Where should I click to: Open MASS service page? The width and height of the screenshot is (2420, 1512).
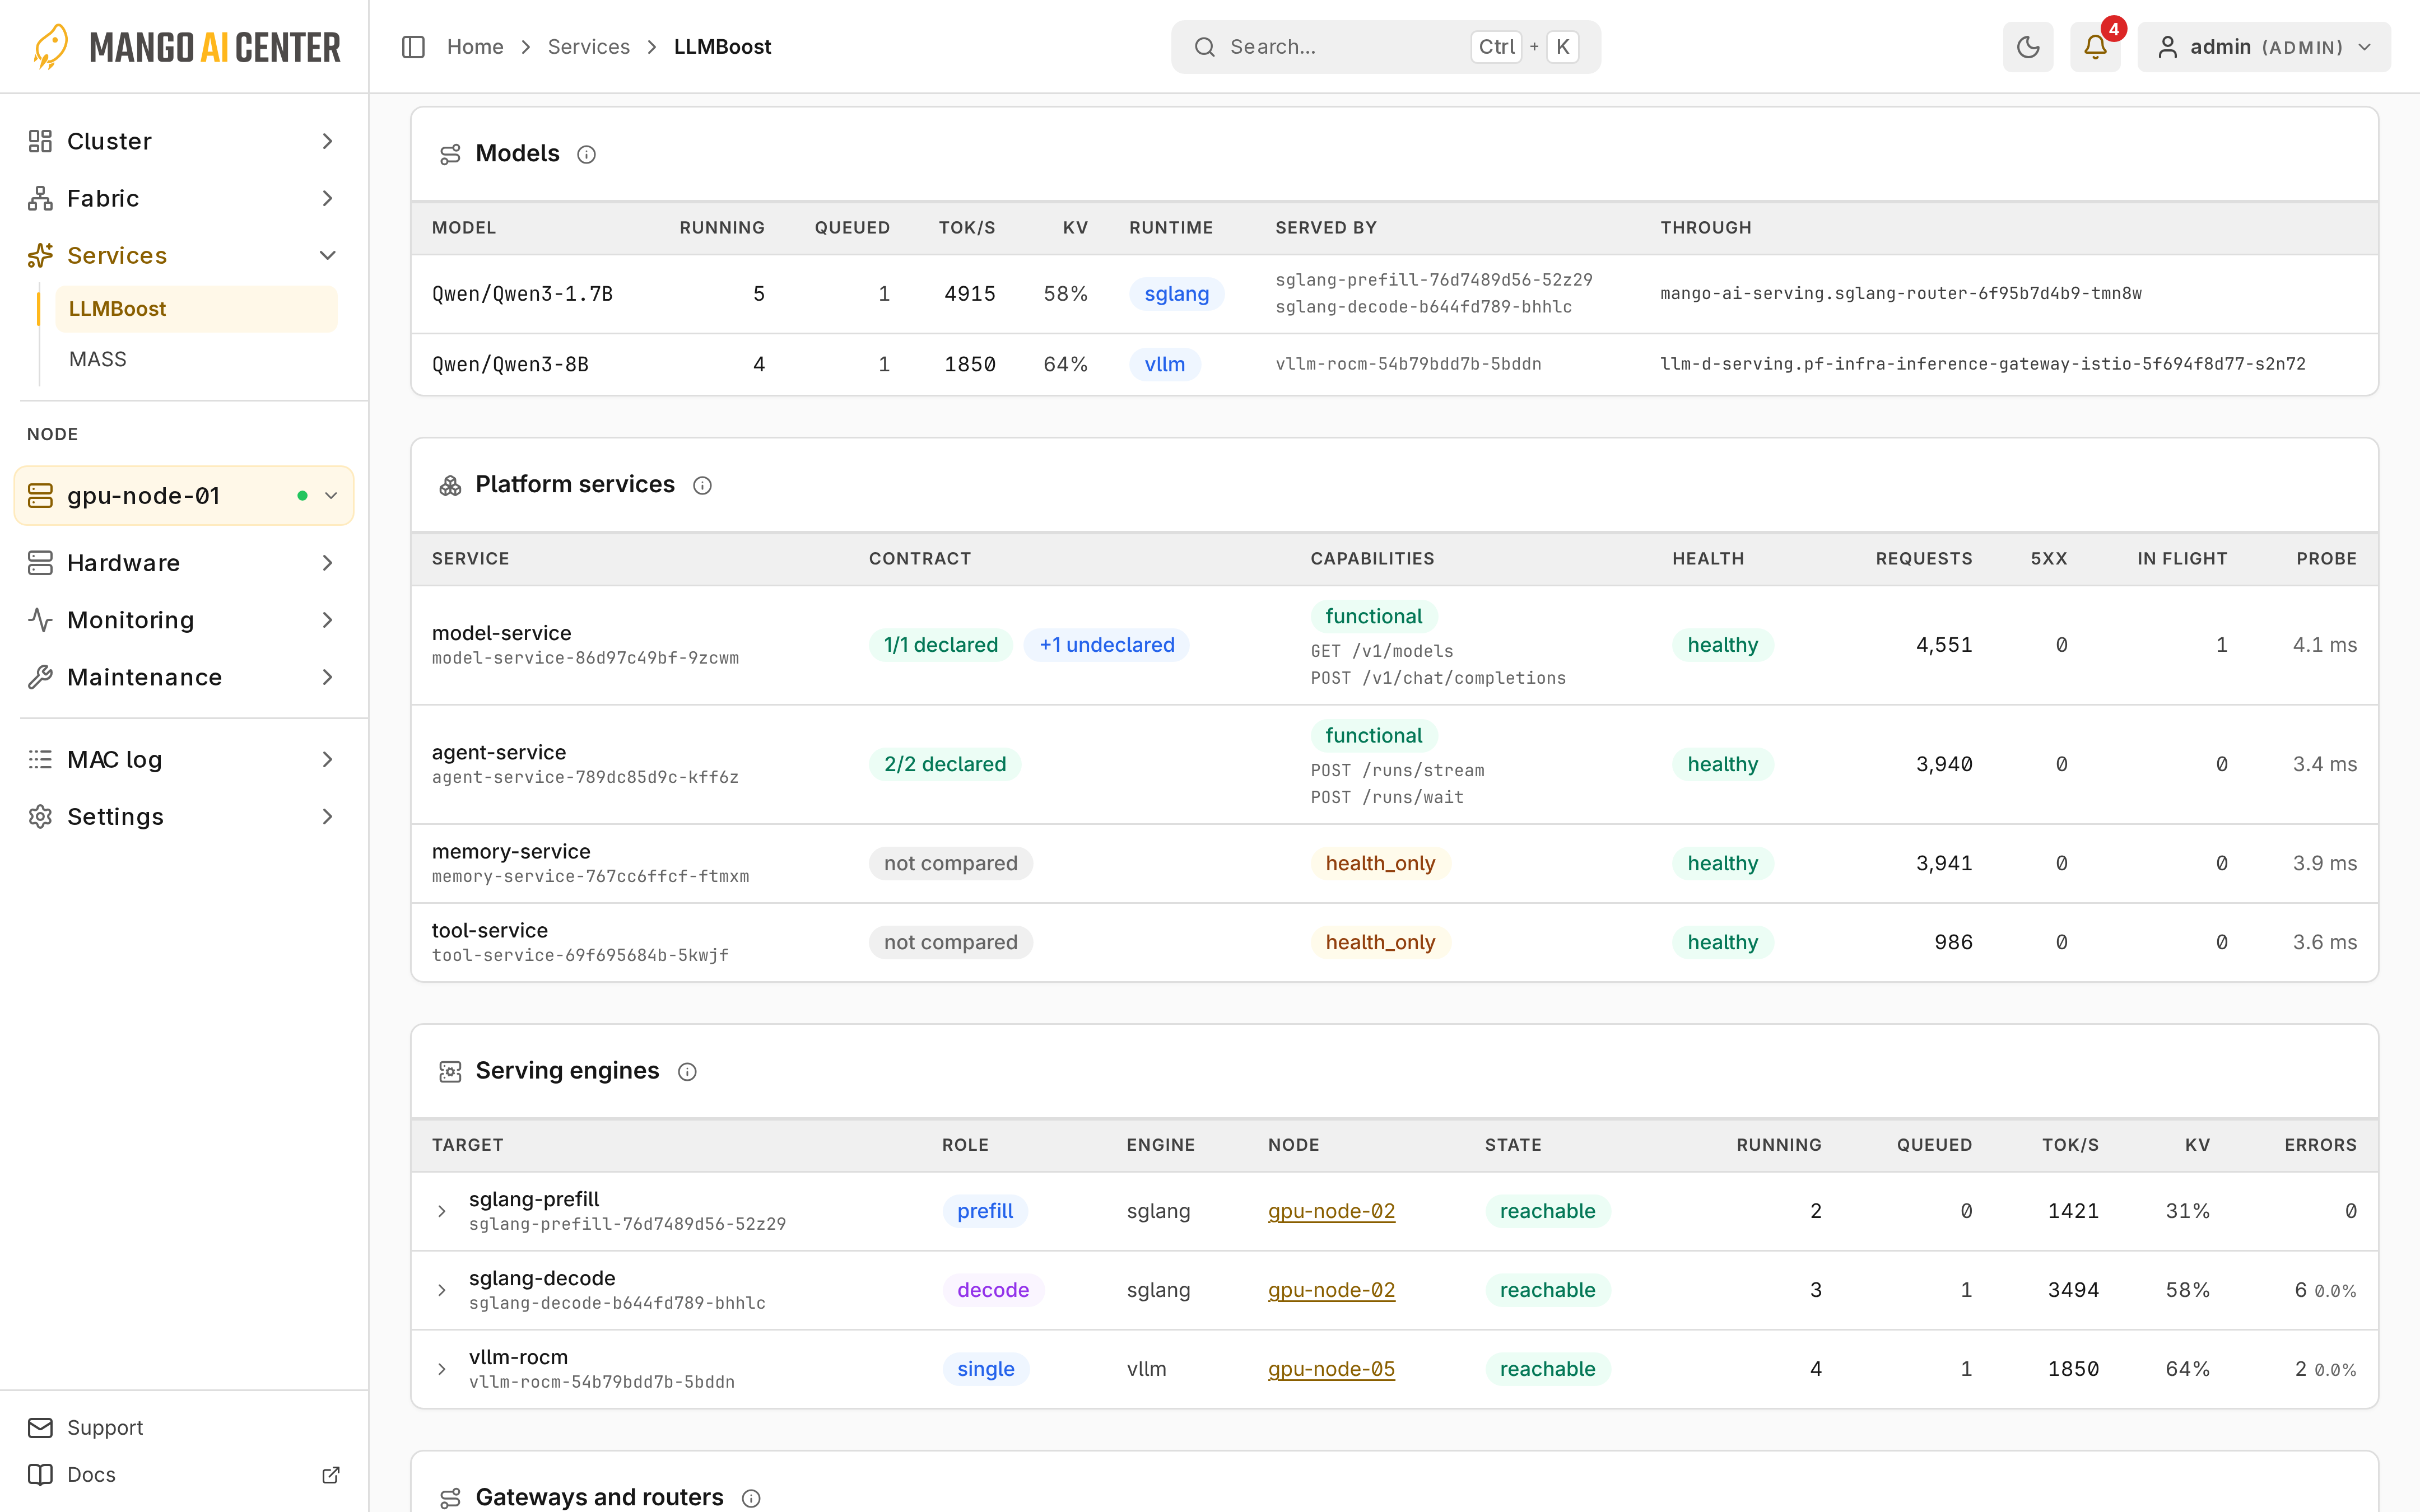[196, 359]
